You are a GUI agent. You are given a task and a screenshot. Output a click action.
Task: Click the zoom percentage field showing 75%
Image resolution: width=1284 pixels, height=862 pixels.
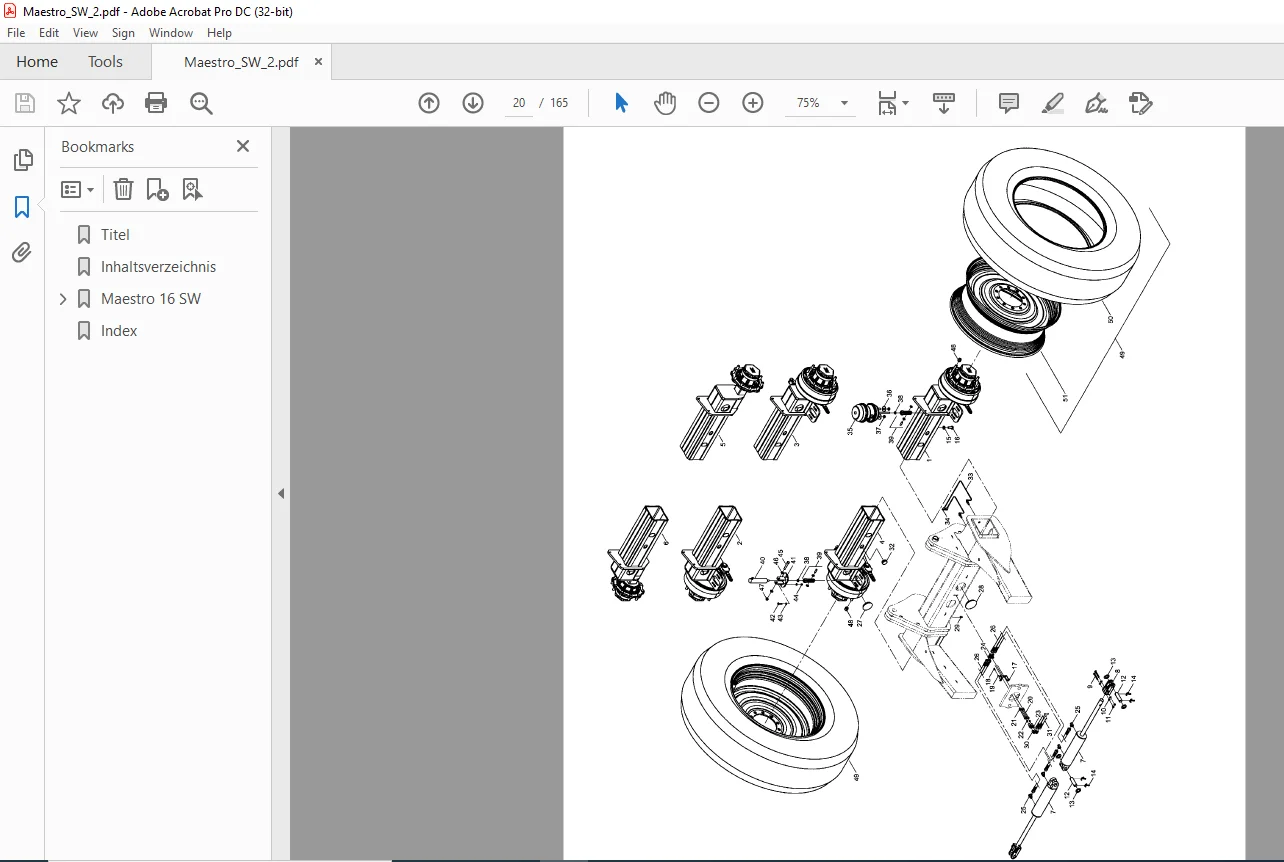[x=808, y=103]
